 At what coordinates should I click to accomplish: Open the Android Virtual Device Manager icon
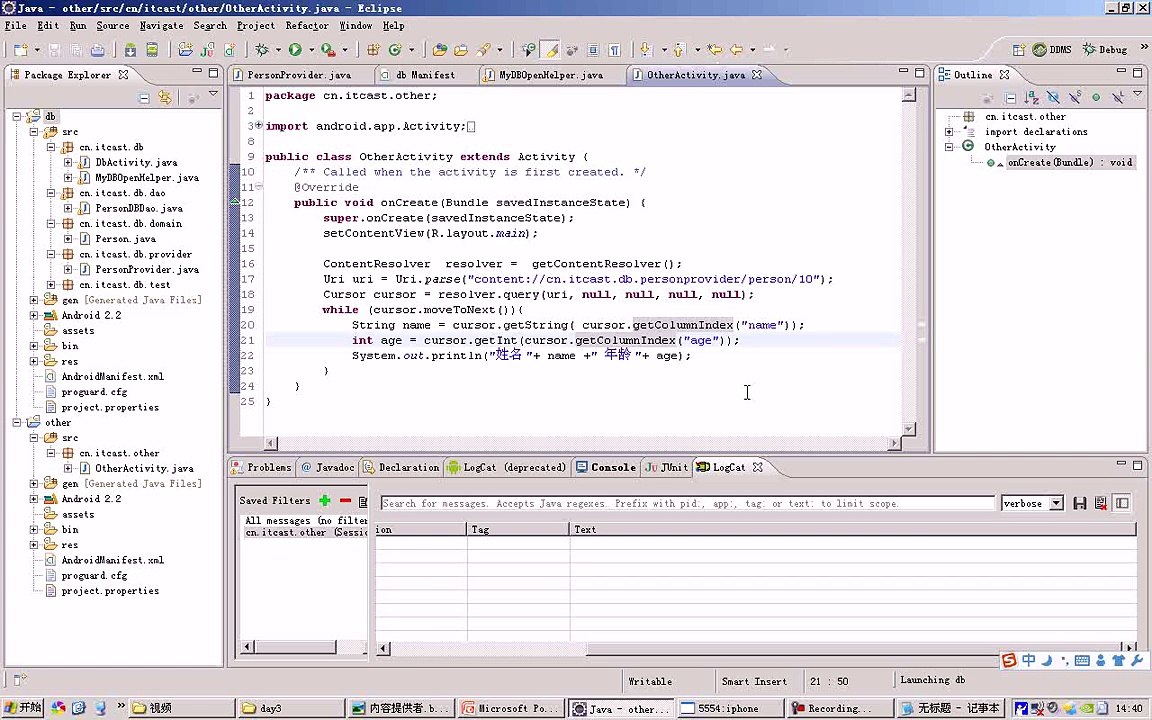click(151, 50)
